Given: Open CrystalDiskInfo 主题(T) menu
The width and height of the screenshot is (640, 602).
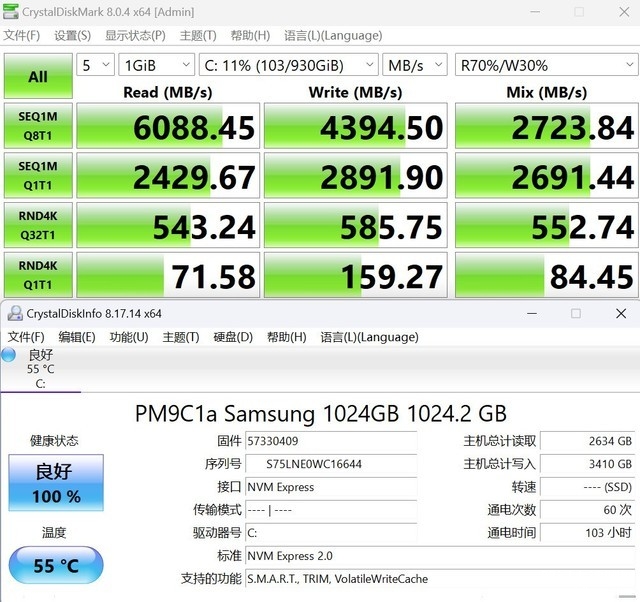Looking at the screenshot, I should (x=181, y=337).
